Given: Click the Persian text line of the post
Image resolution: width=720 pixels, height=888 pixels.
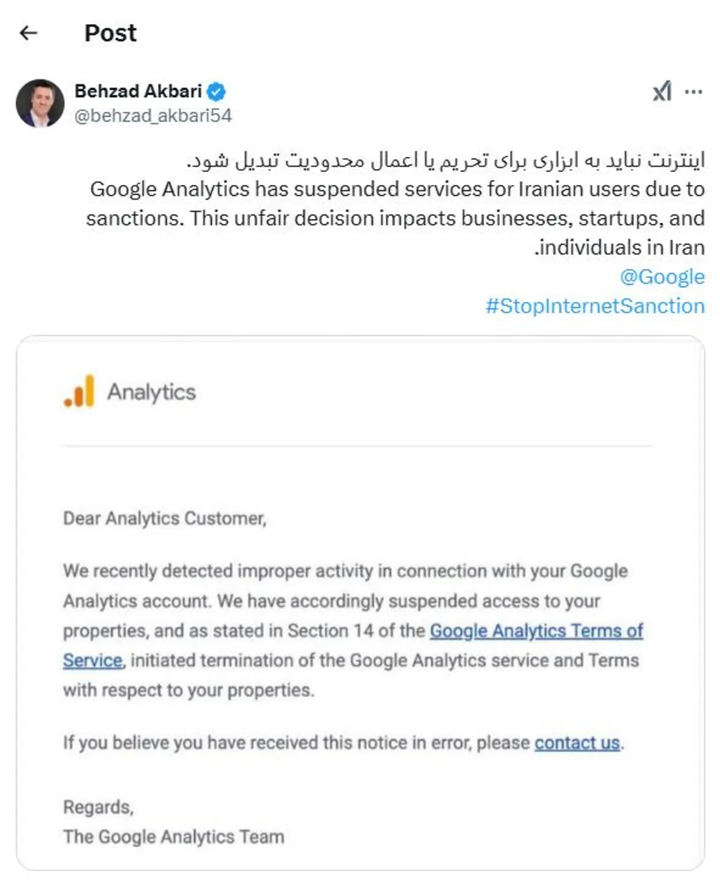Looking at the screenshot, I should pos(446,160).
